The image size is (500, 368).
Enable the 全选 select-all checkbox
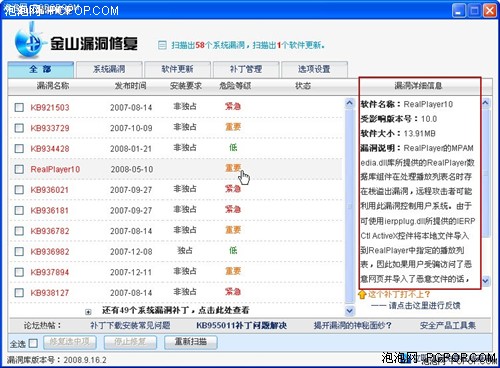pos(33,343)
